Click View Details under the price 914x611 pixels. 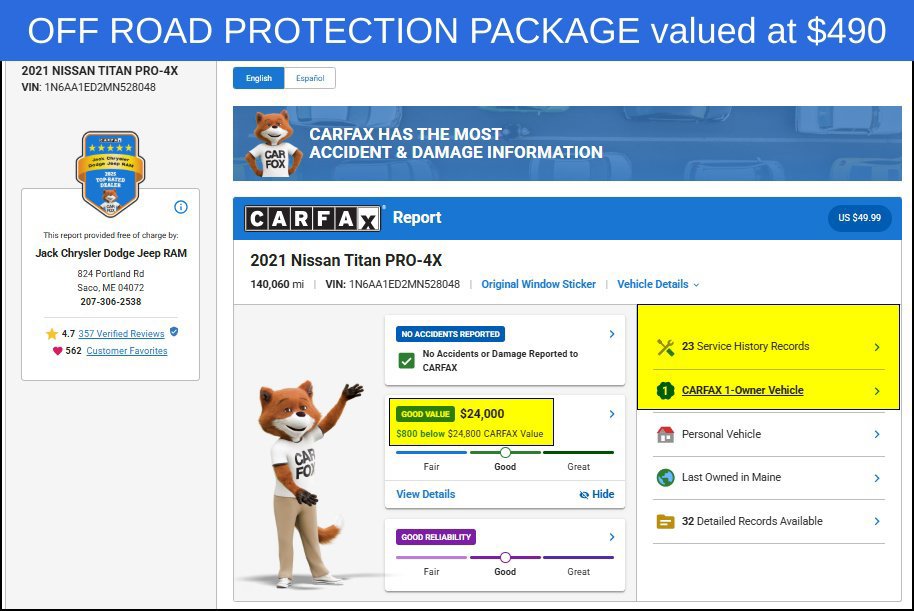[x=426, y=494]
